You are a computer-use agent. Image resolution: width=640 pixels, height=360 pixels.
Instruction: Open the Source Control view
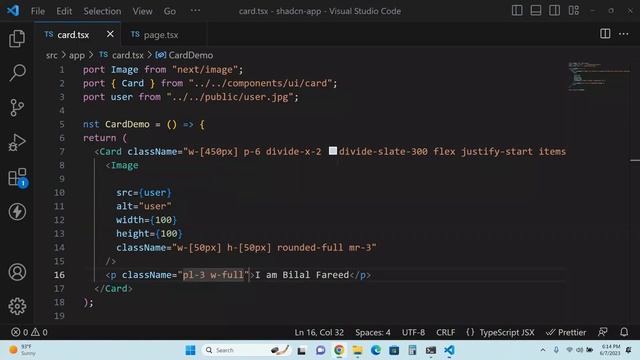click(x=17, y=108)
